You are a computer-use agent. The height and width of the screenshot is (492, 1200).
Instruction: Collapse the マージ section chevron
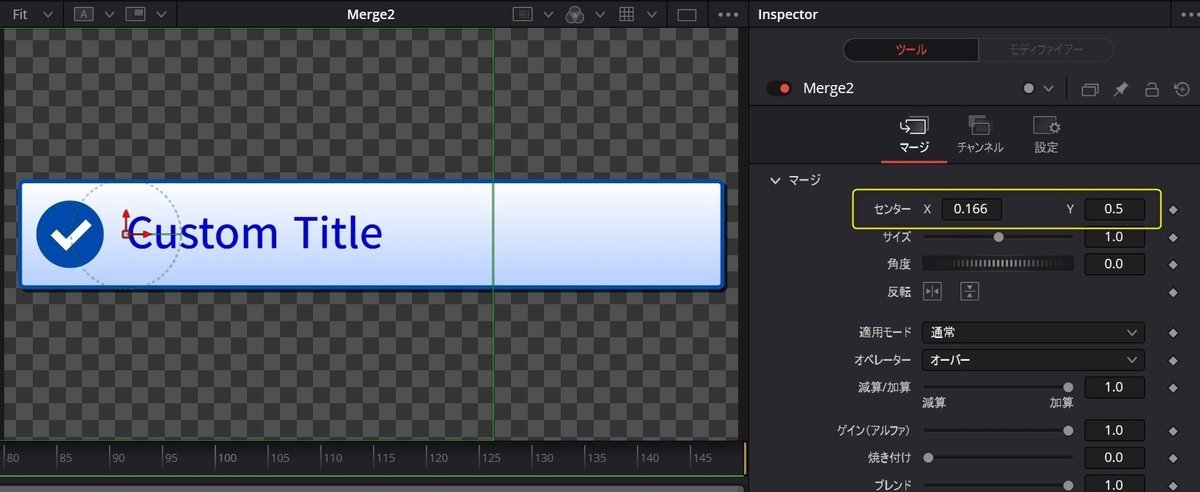[x=774, y=180]
